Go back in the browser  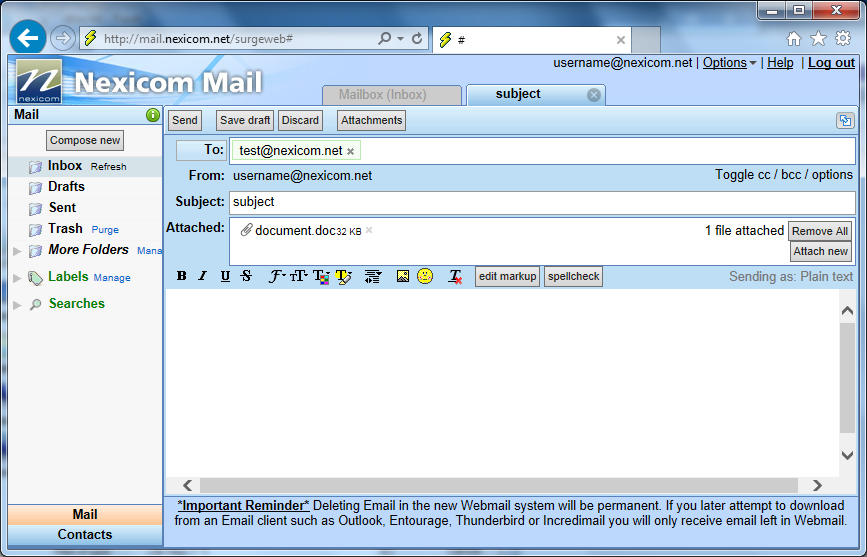(x=28, y=38)
